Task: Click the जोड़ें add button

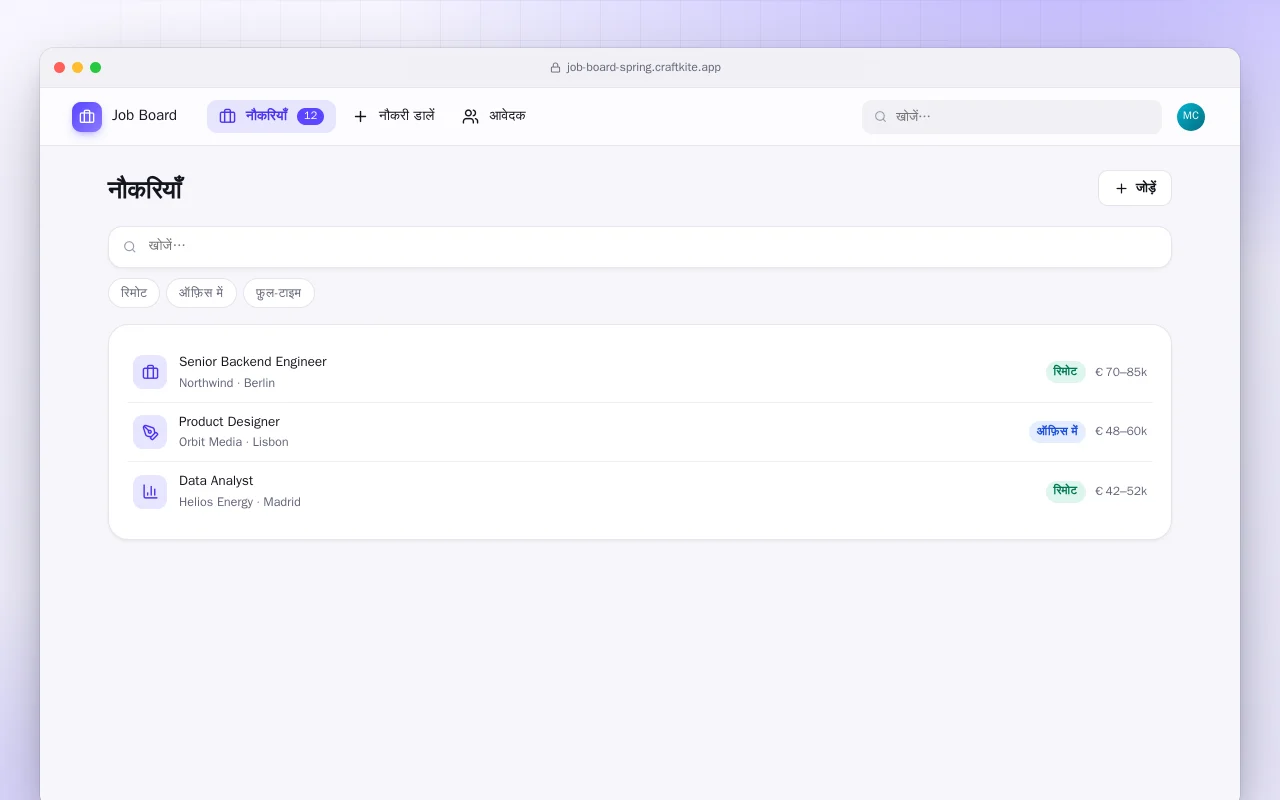Action: (1135, 188)
